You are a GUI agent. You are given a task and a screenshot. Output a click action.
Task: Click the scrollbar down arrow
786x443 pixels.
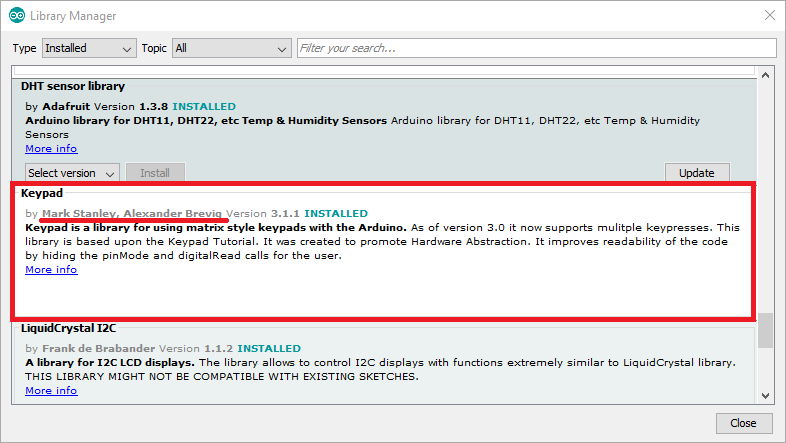click(x=765, y=396)
